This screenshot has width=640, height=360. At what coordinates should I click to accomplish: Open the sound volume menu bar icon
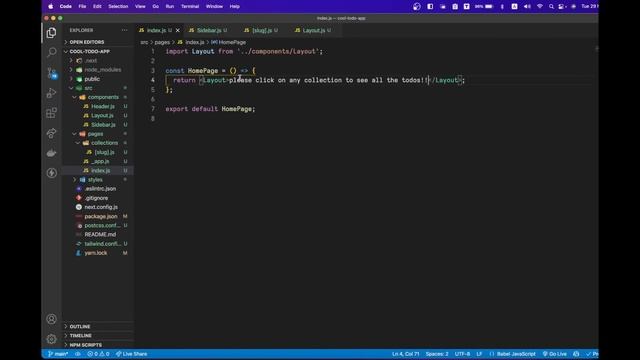[x=527, y=7]
